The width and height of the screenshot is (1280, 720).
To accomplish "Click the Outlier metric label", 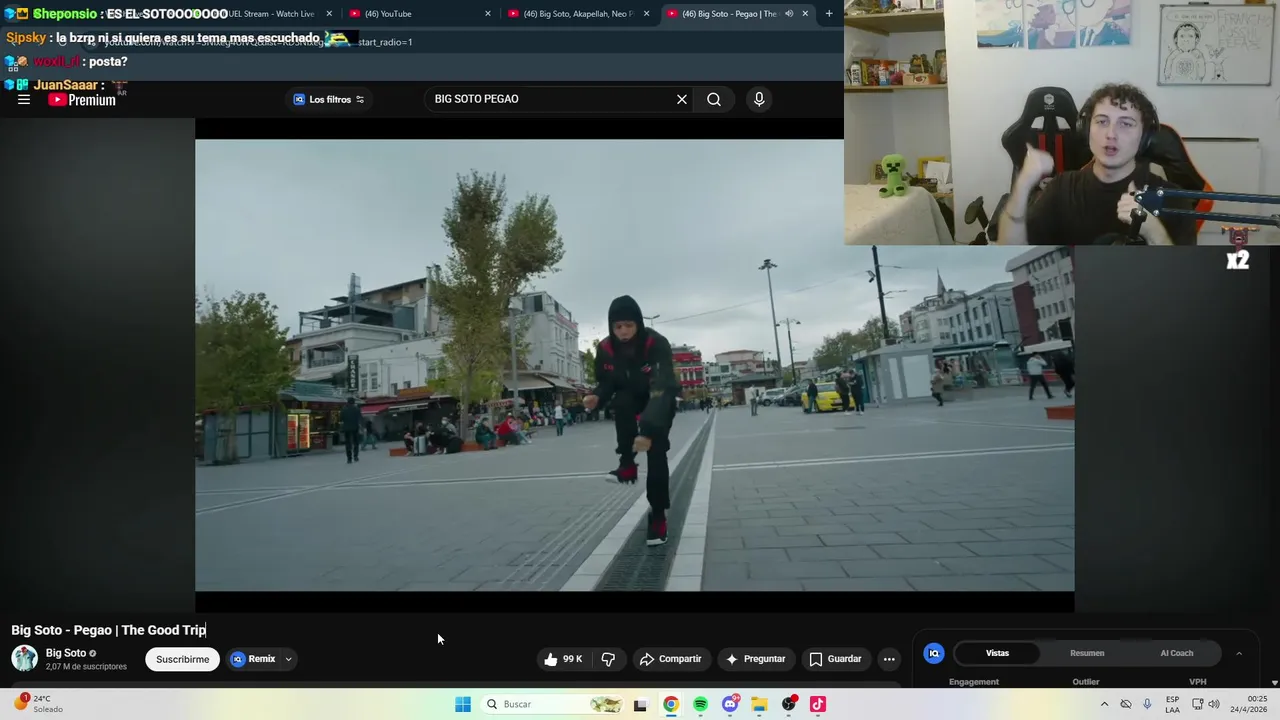I will [1086, 682].
